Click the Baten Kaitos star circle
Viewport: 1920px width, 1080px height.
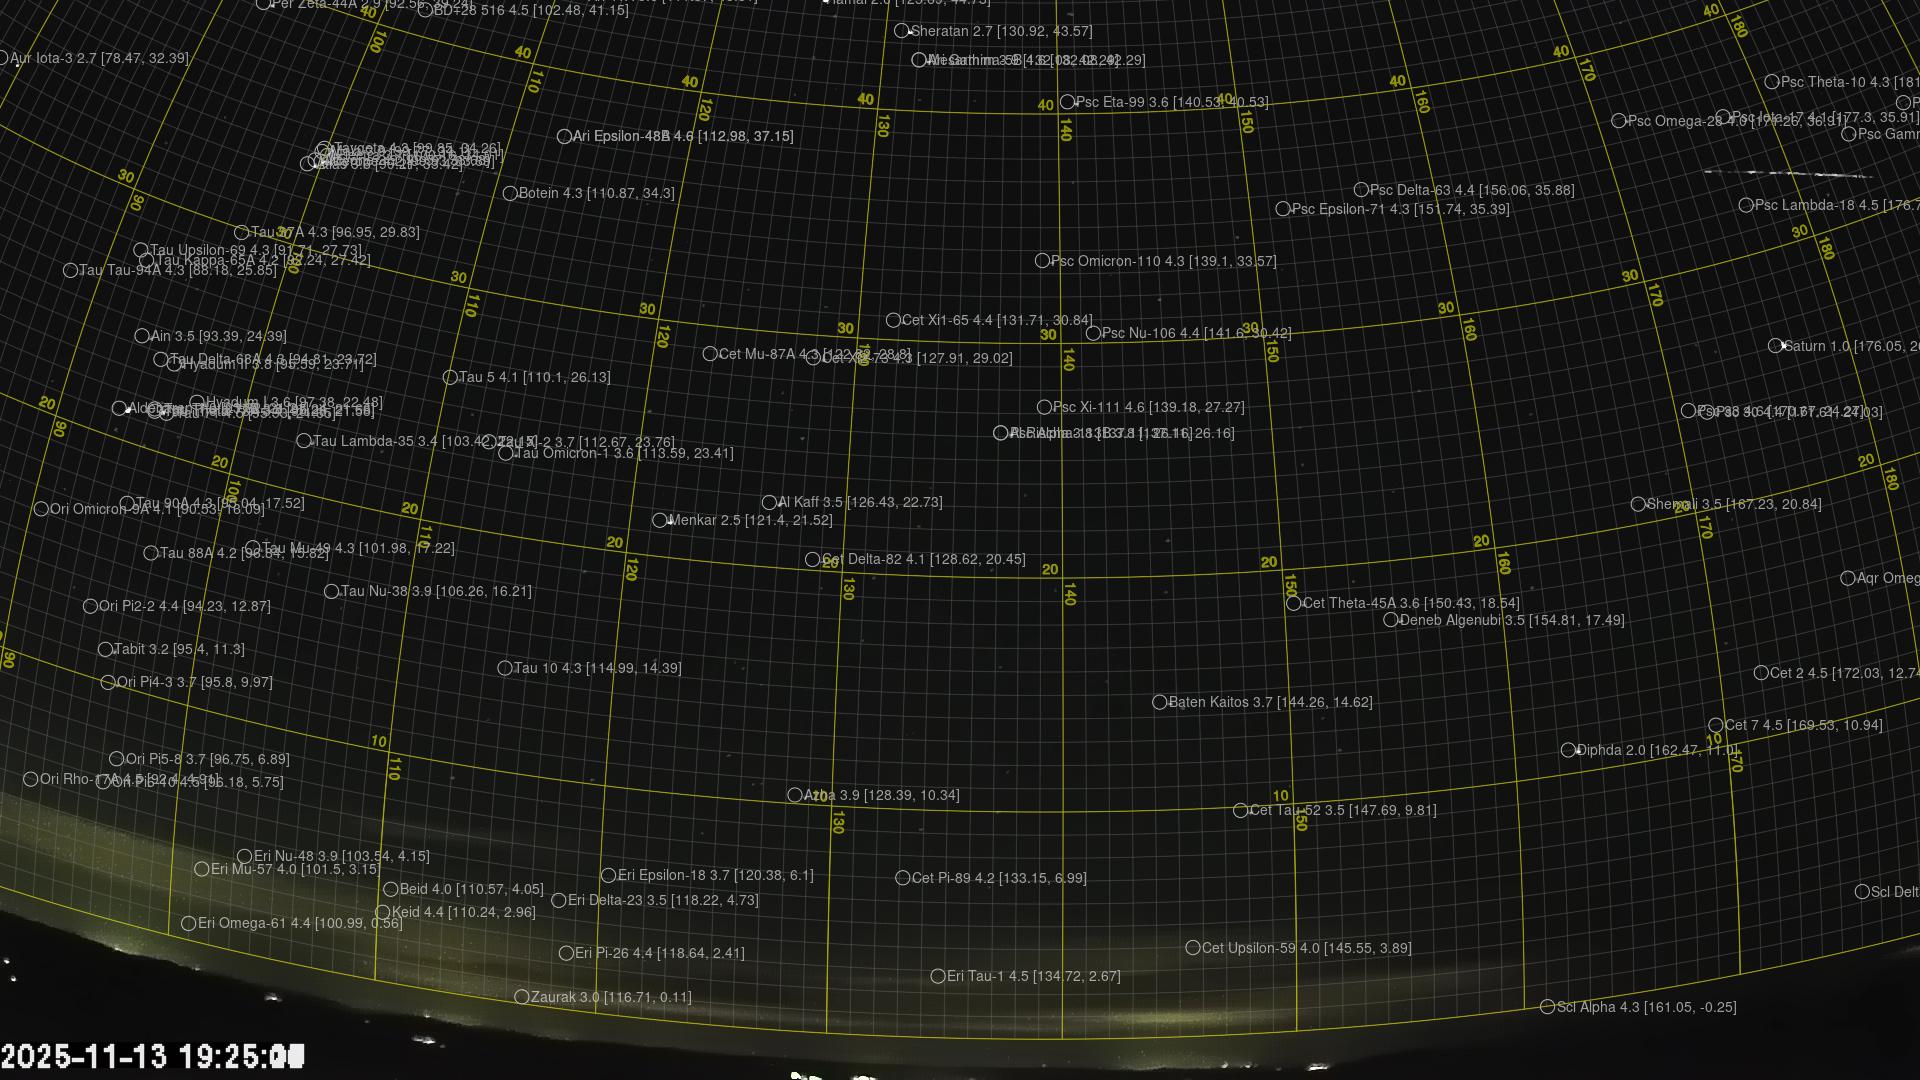point(1160,703)
